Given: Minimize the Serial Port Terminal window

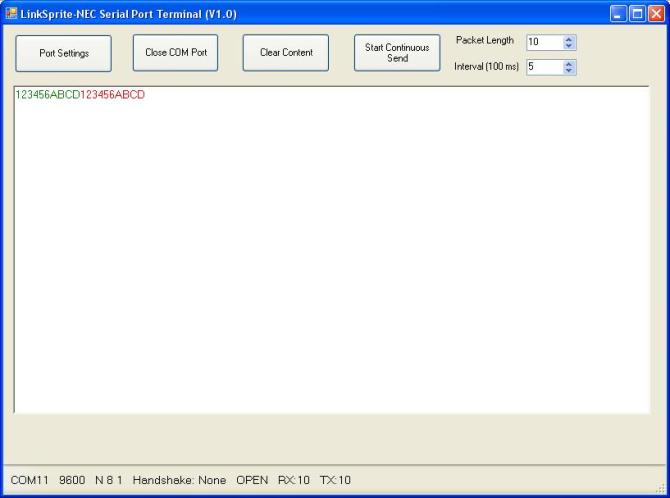Looking at the screenshot, I should point(619,14).
